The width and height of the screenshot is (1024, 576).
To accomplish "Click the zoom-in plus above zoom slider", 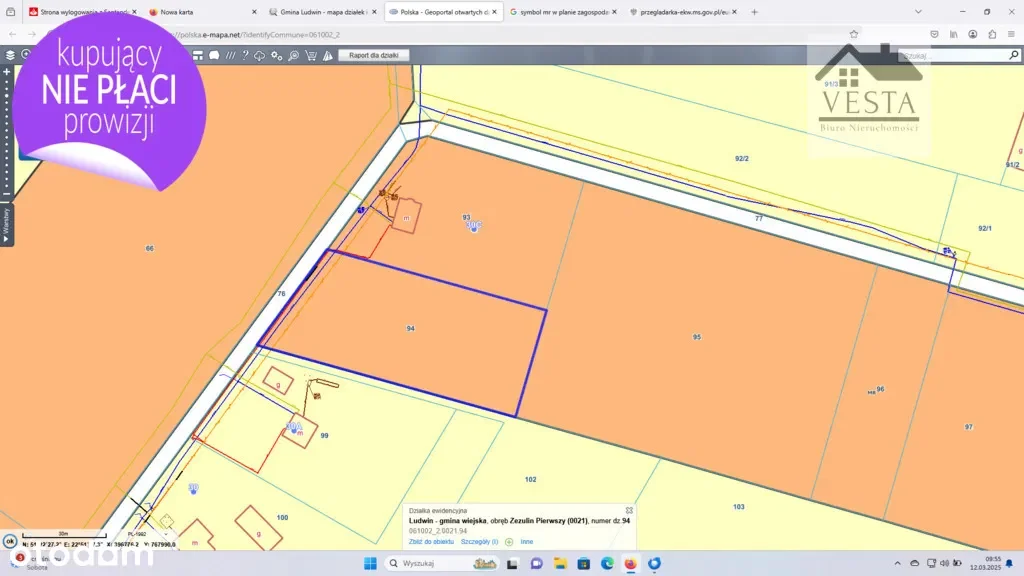I will (6, 72).
